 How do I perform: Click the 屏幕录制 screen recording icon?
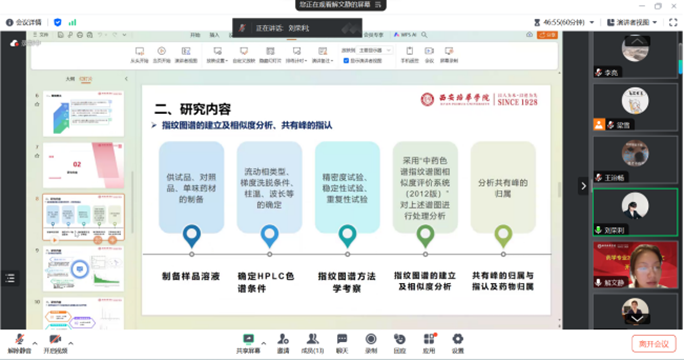point(449,55)
